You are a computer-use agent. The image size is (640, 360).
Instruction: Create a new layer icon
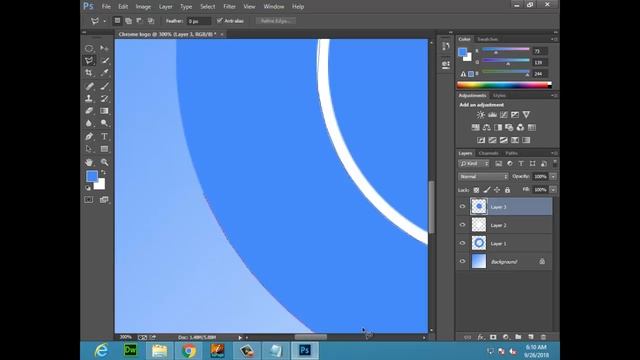pyautogui.click(x=531, y=337)
